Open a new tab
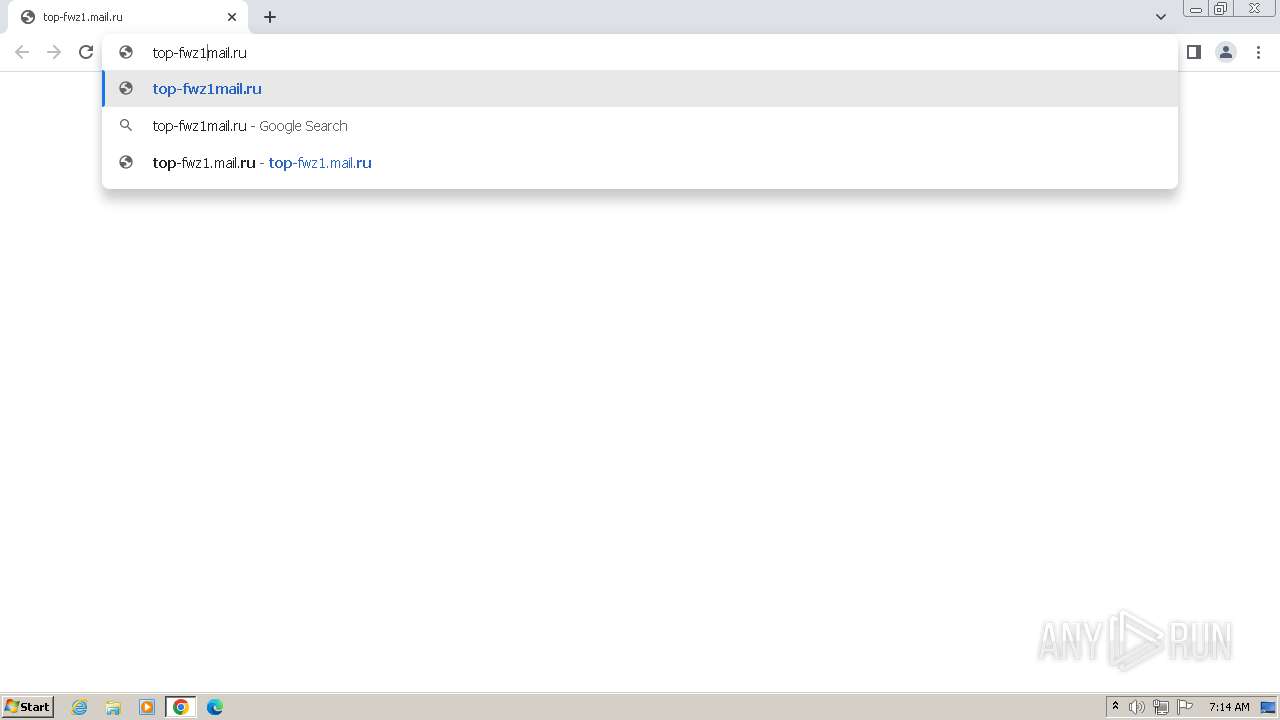 pos(270,17)
